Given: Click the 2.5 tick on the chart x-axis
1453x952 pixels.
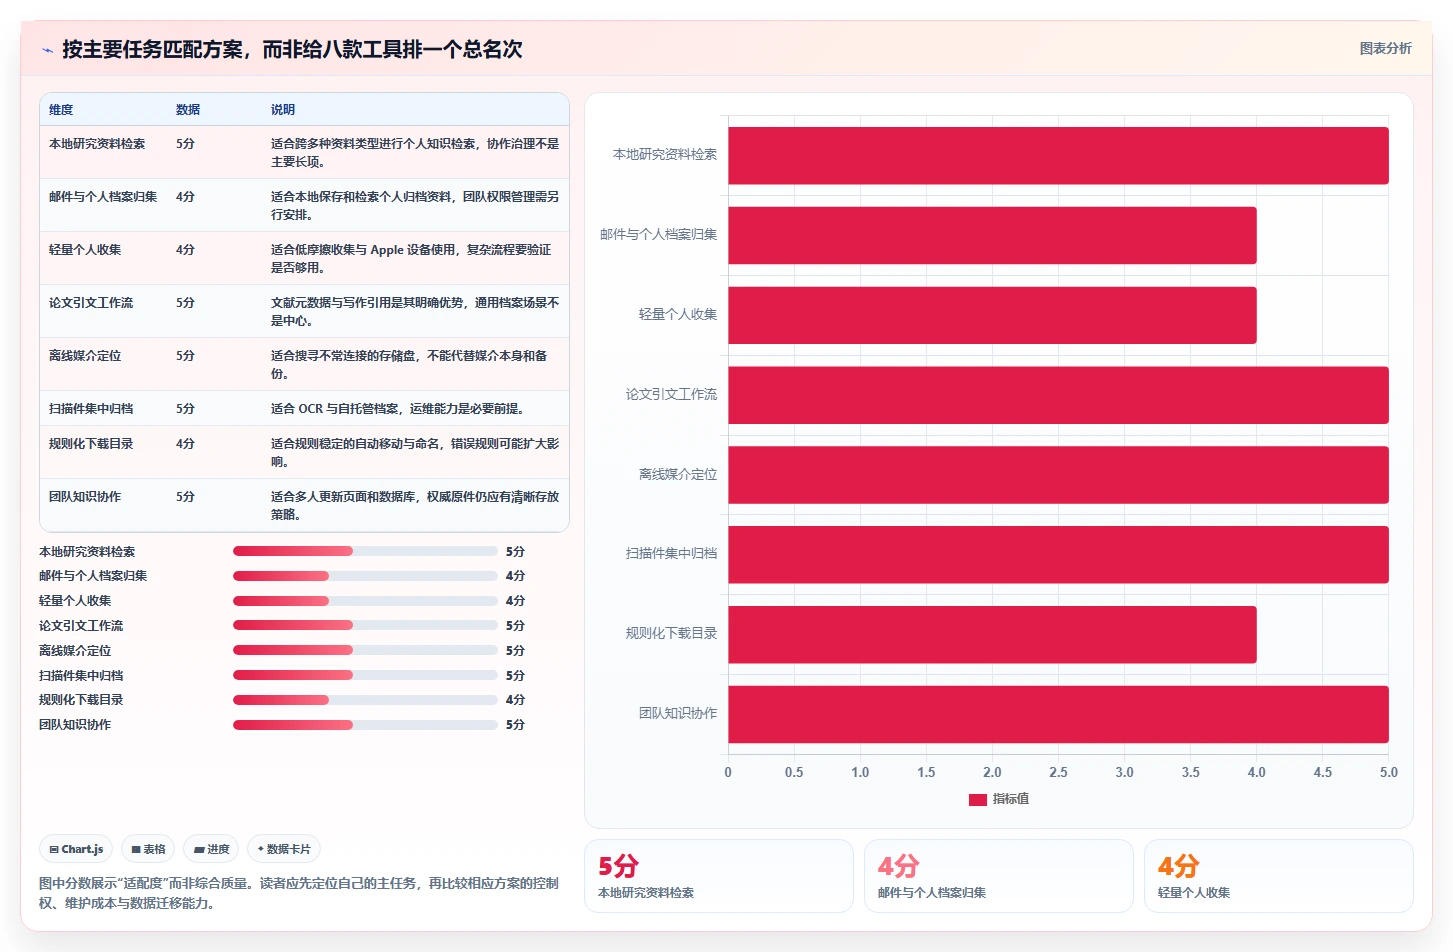Looking at the screenshot, I should point(1058,773).
